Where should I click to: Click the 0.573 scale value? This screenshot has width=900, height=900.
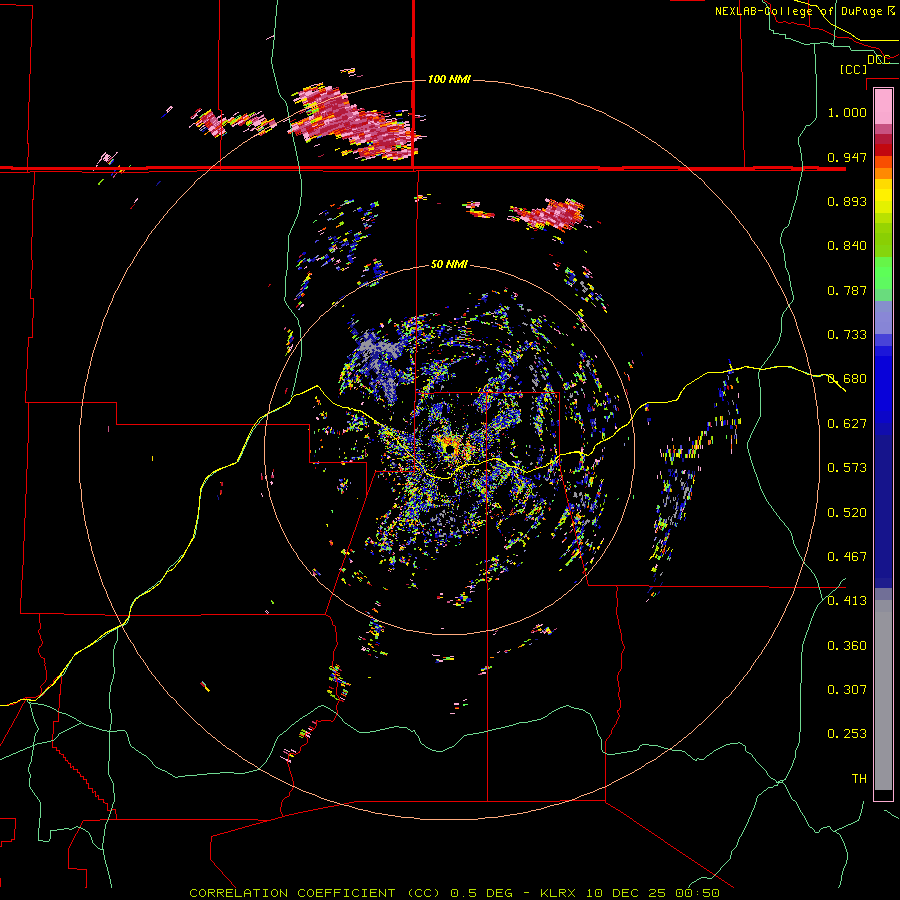(x=847, y=468)
